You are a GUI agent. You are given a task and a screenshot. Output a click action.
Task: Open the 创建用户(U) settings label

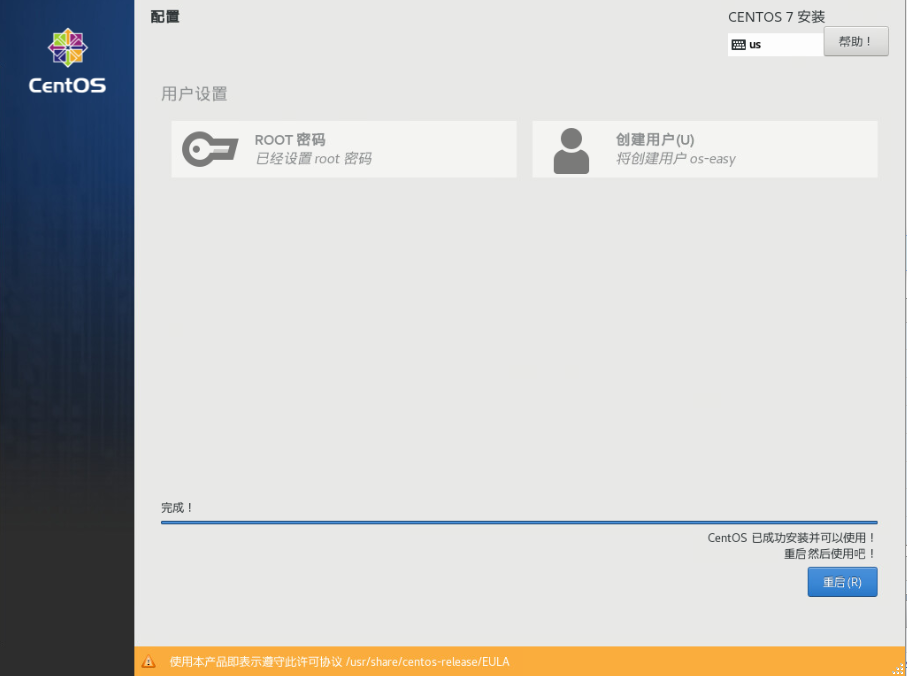pos(655,140)
